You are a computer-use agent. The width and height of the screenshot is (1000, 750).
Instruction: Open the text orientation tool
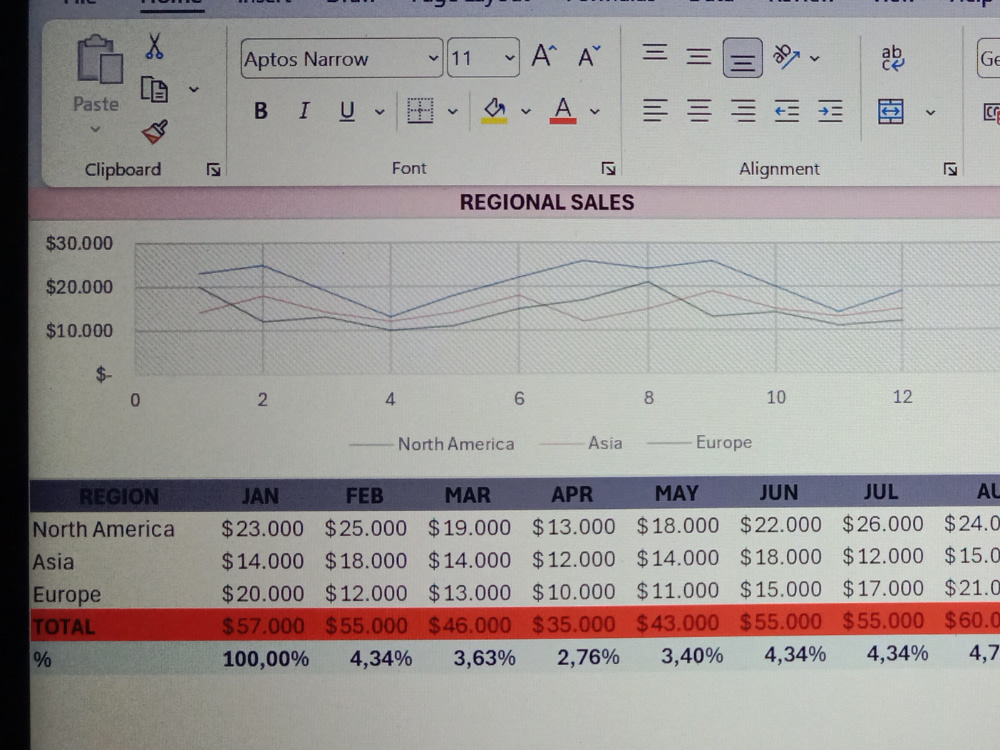click(786, 57)
